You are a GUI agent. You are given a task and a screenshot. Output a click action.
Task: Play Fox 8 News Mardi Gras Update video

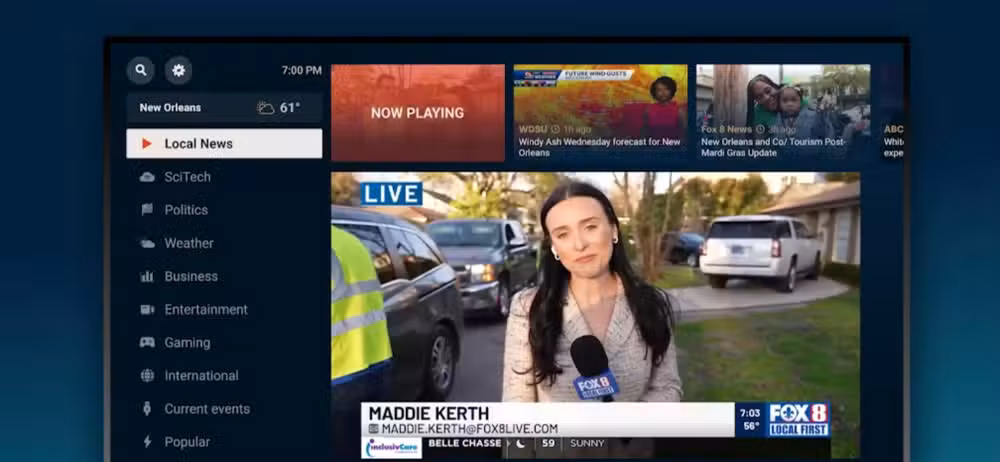click(x=783, y=113)
